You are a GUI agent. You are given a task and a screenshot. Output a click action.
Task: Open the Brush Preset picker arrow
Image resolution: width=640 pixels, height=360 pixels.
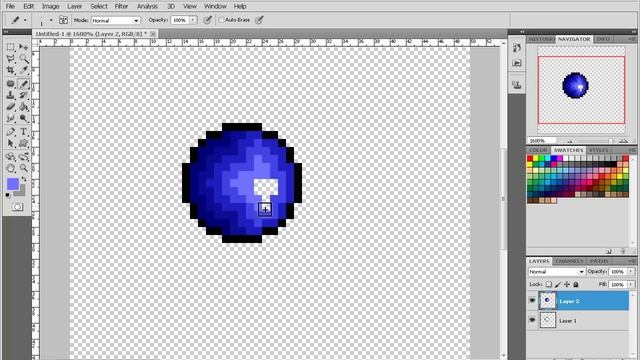click(51, 20)
